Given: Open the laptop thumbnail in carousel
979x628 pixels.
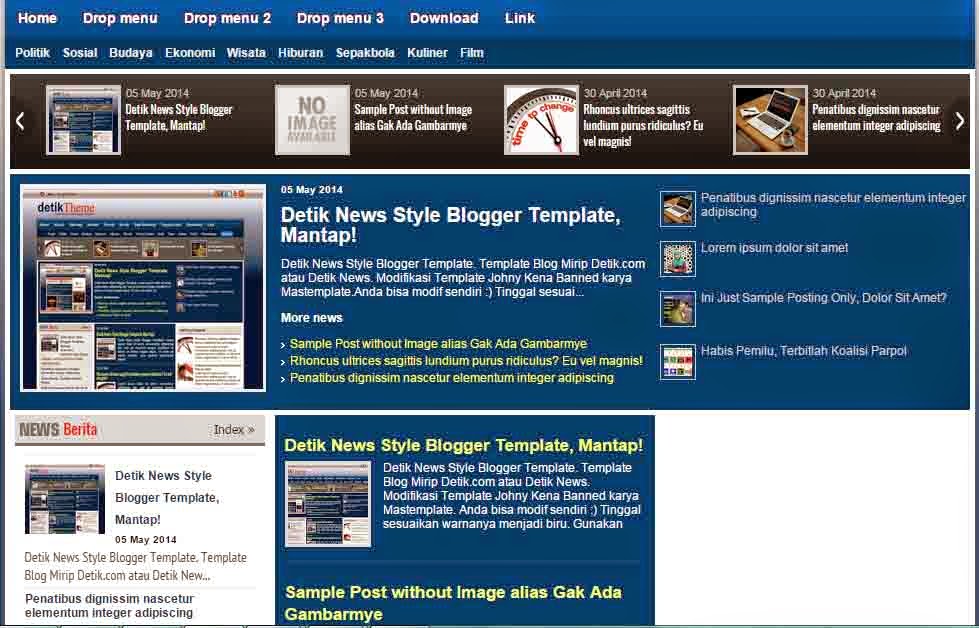Looking at the screenshot, I should [770, 120].
